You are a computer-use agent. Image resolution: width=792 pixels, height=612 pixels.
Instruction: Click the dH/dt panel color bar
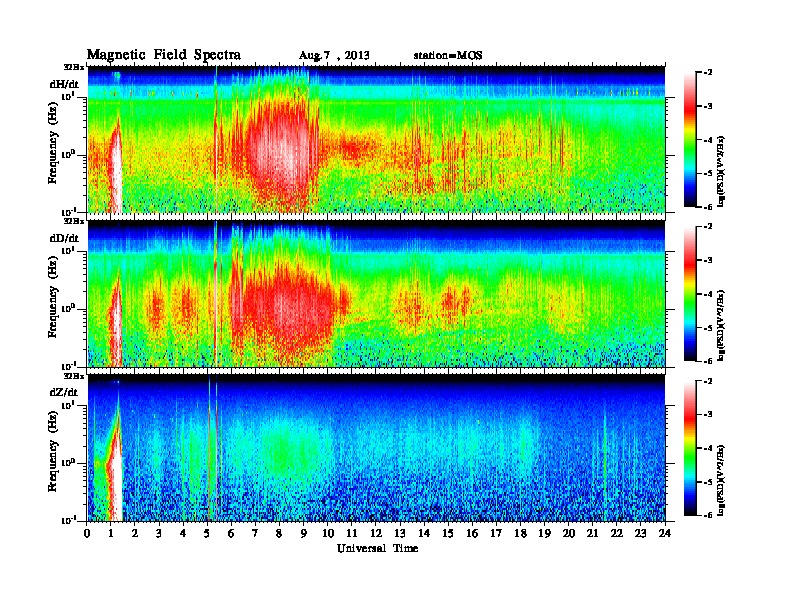[x=690, y=139]
